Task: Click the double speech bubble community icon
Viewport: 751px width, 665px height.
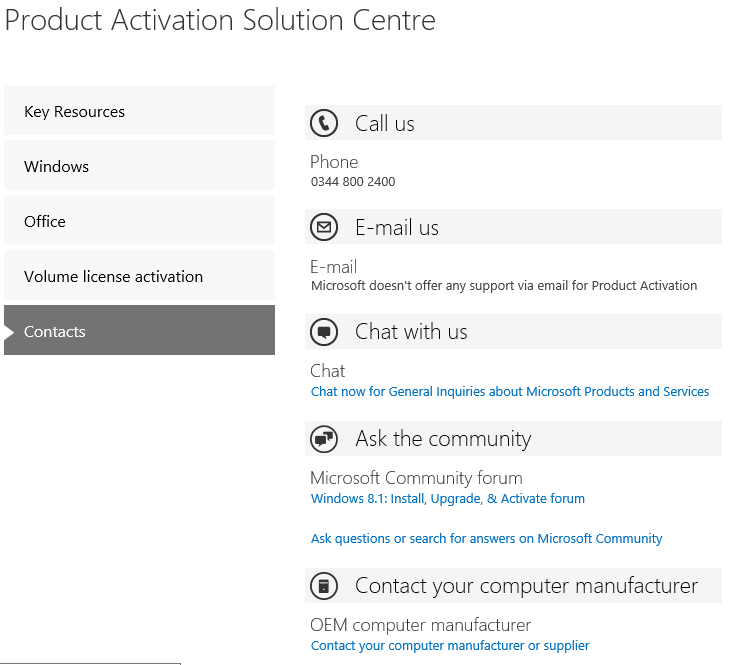Action: click(x=324, y=438)
